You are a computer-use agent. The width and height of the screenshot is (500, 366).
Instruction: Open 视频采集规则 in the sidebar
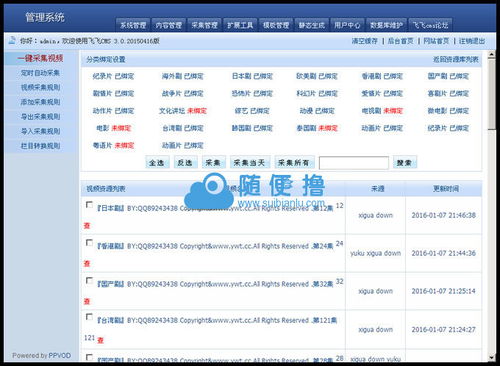[40, 87]
